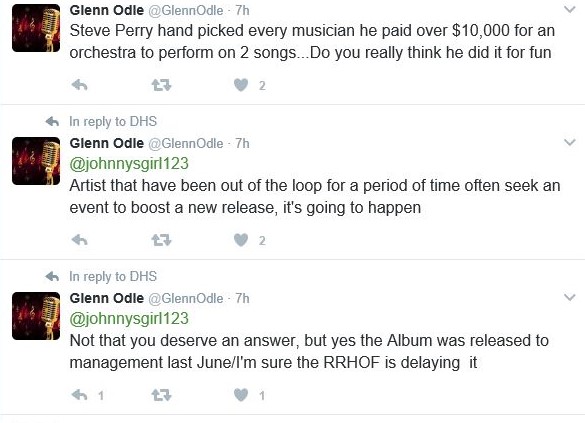Click microphone avatar on the RRHOF tweet

pos(36,316)
